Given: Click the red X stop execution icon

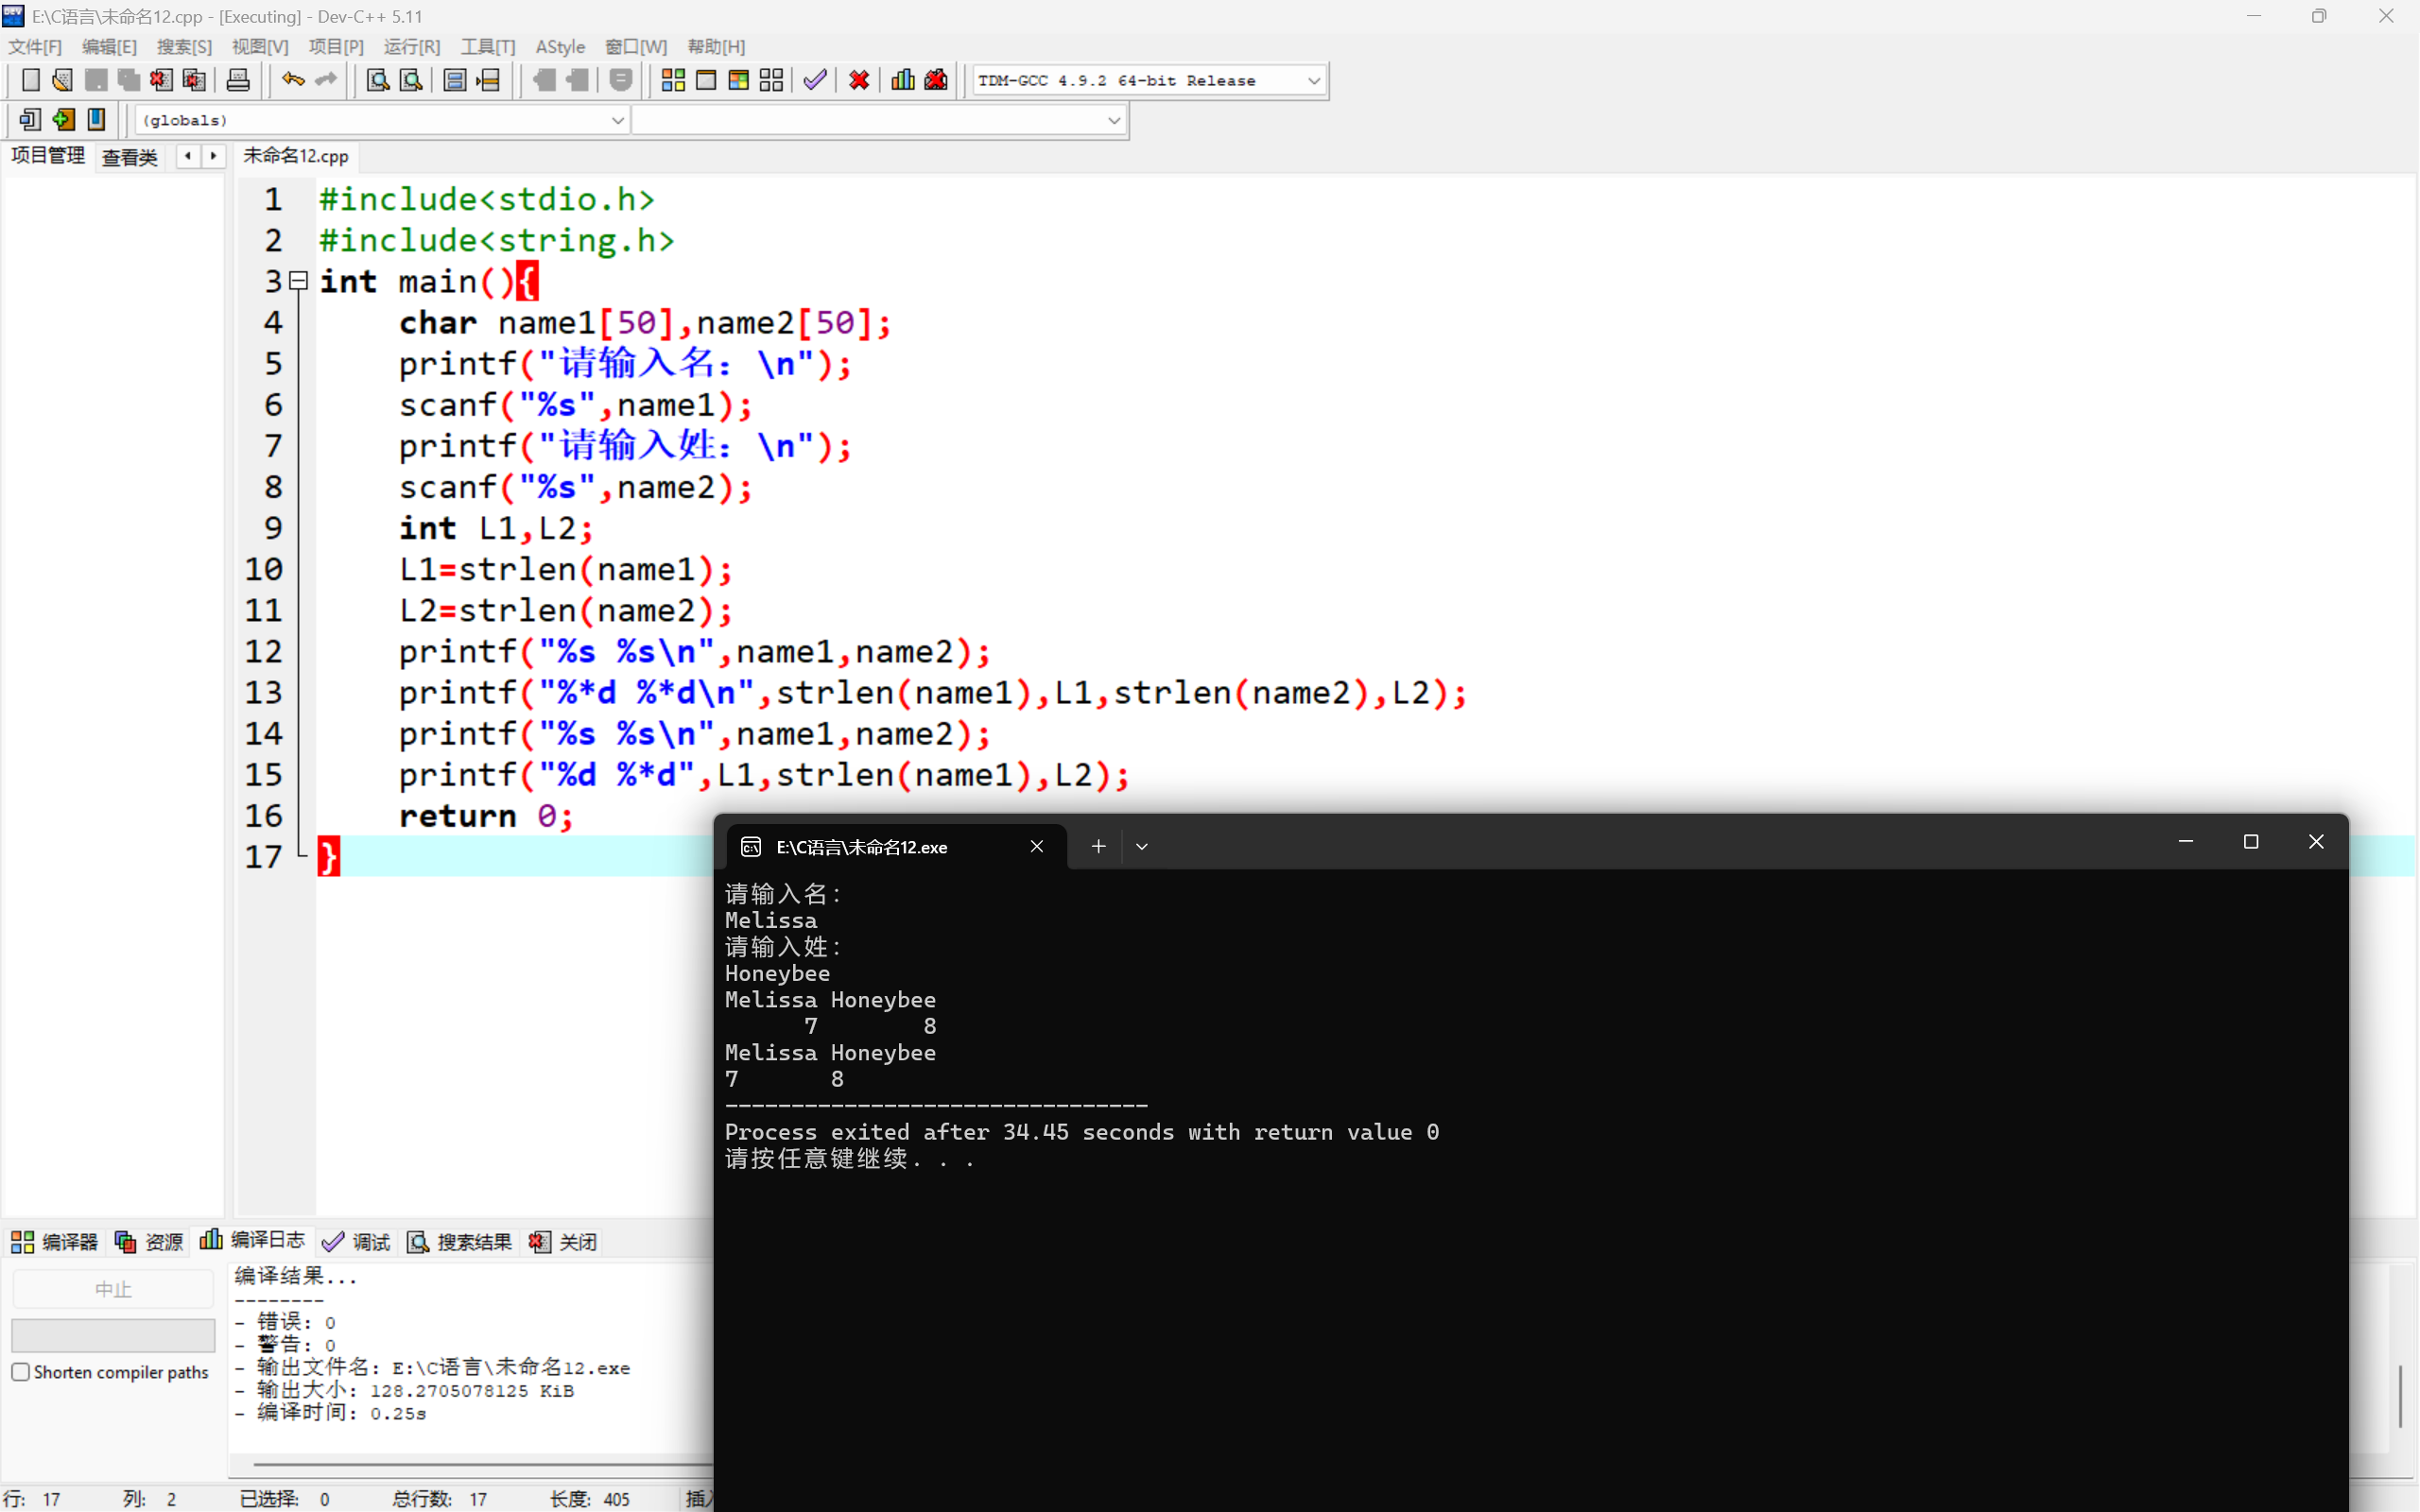Looking at the screenshot, I should point(858,80).
